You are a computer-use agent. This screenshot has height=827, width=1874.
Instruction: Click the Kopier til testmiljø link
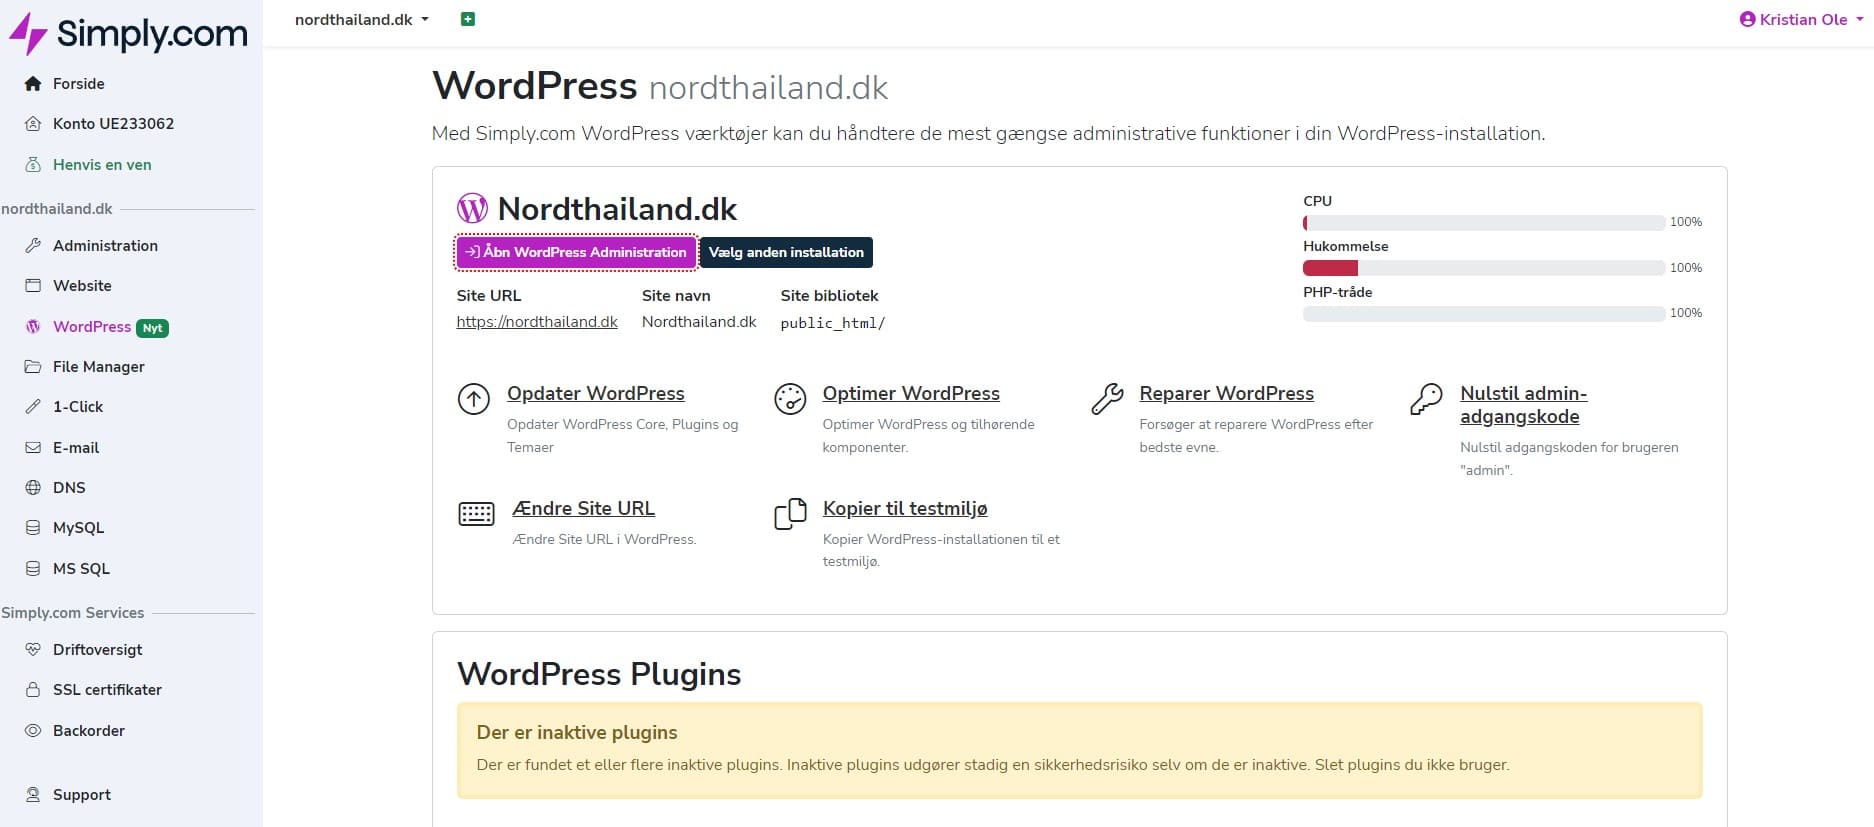(x=905, y=508)
